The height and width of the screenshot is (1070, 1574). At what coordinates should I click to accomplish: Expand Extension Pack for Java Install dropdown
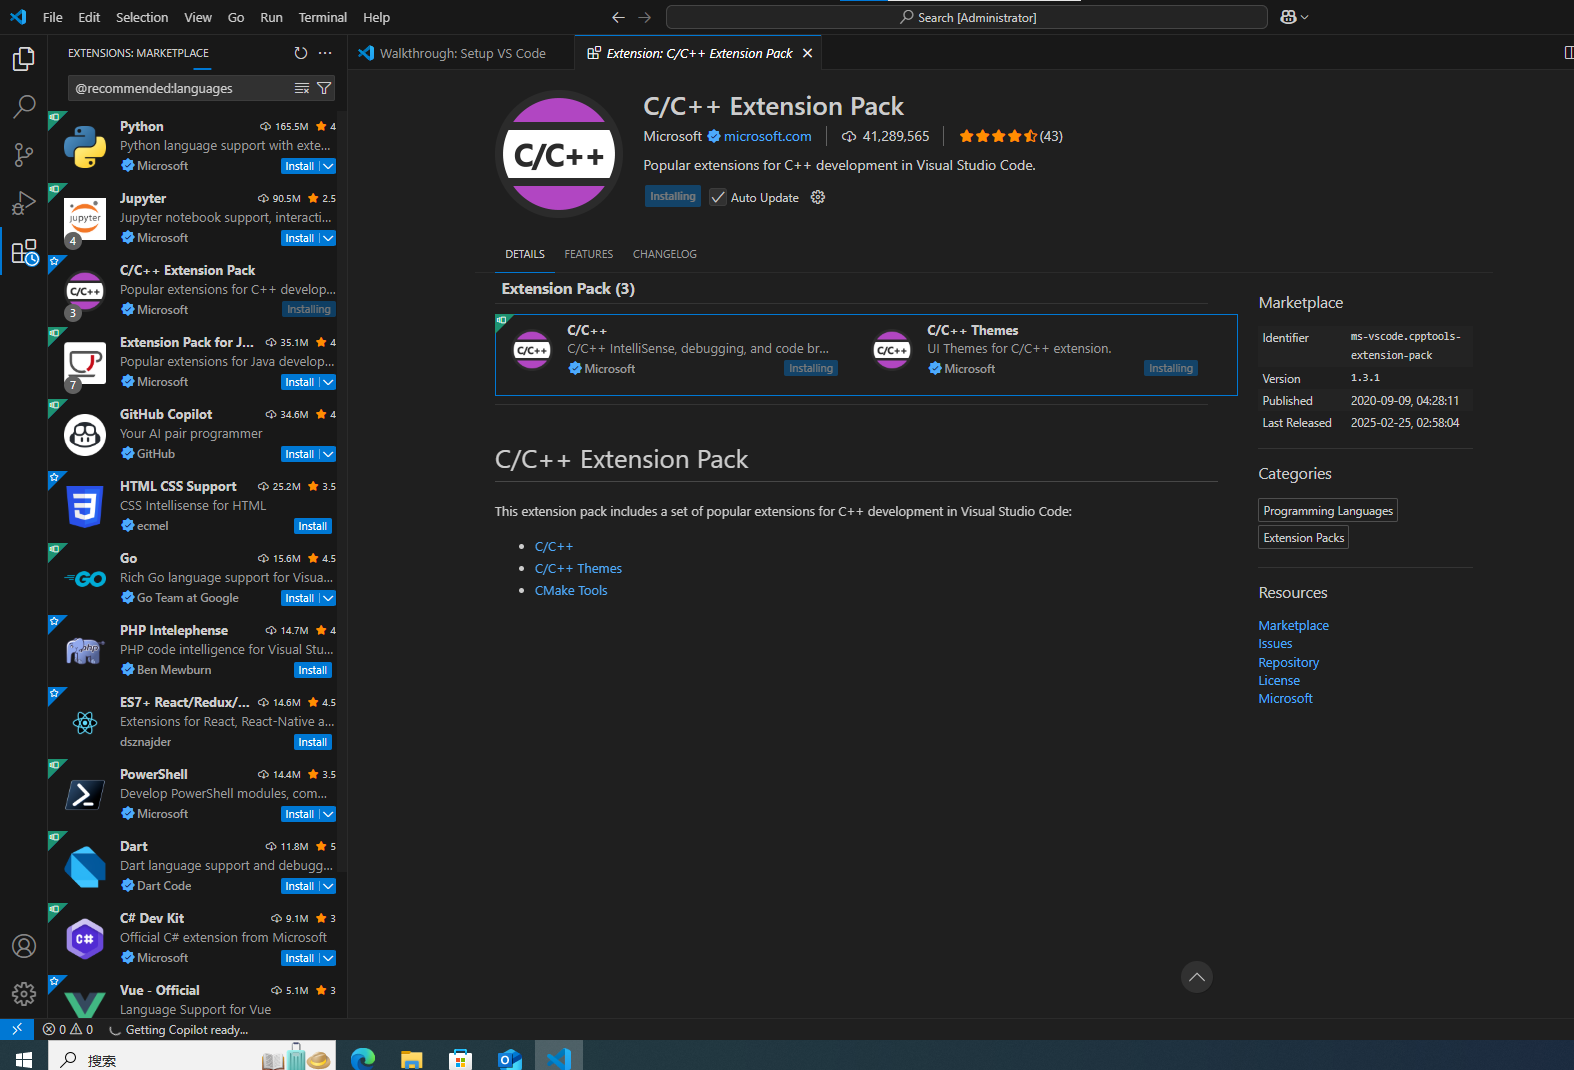328,382
